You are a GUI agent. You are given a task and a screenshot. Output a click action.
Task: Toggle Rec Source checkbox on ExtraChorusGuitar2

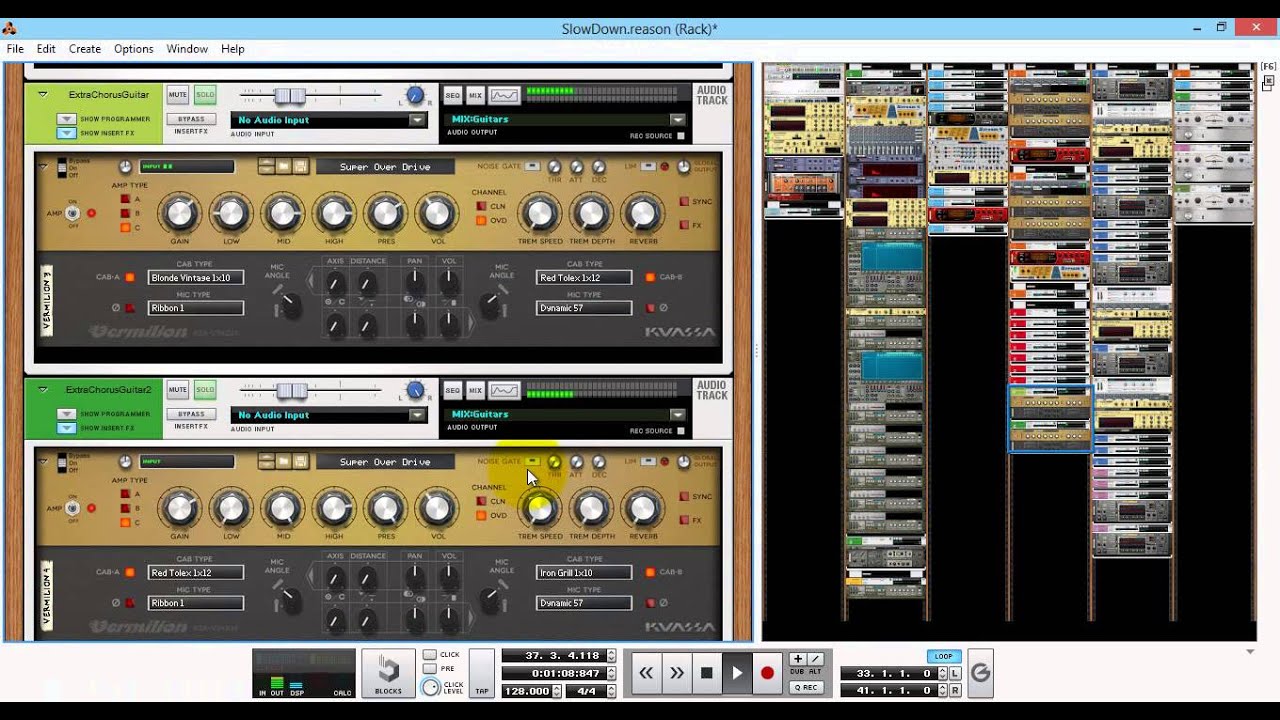(681, 431)
